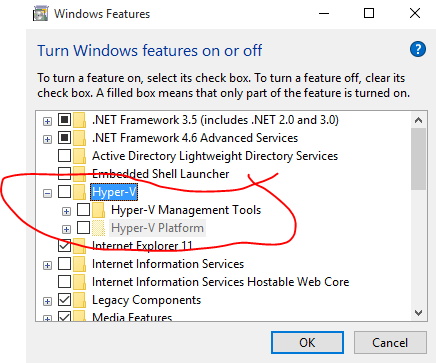
Task: Maximize the Windows Features window
Action: [369, 14]
